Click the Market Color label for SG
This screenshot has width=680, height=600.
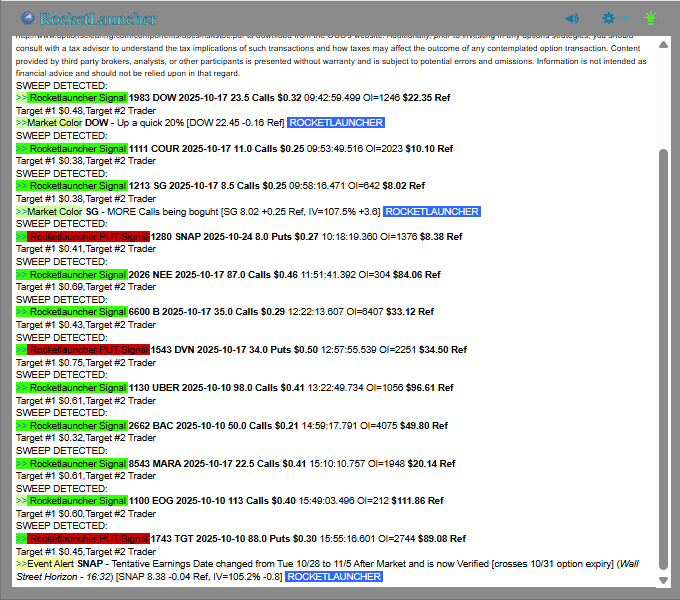click(x=55, y=212)
